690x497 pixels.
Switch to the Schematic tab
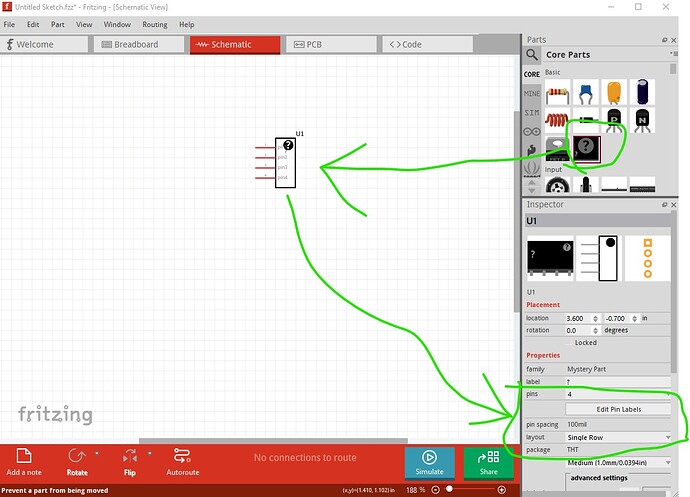point(235,44)
